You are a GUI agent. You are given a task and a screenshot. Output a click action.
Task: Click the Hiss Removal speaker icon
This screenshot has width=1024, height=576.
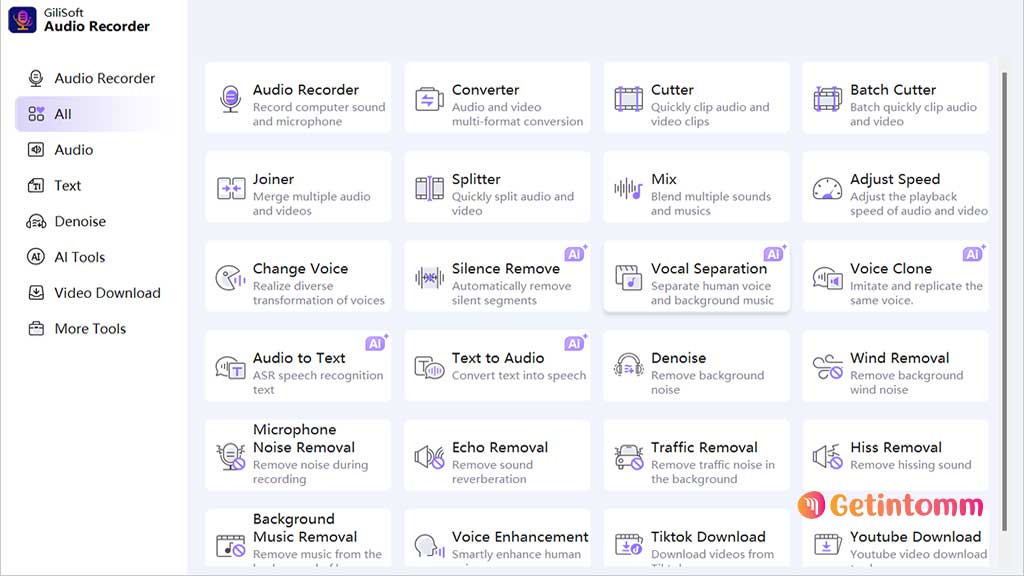coord(827,457)
